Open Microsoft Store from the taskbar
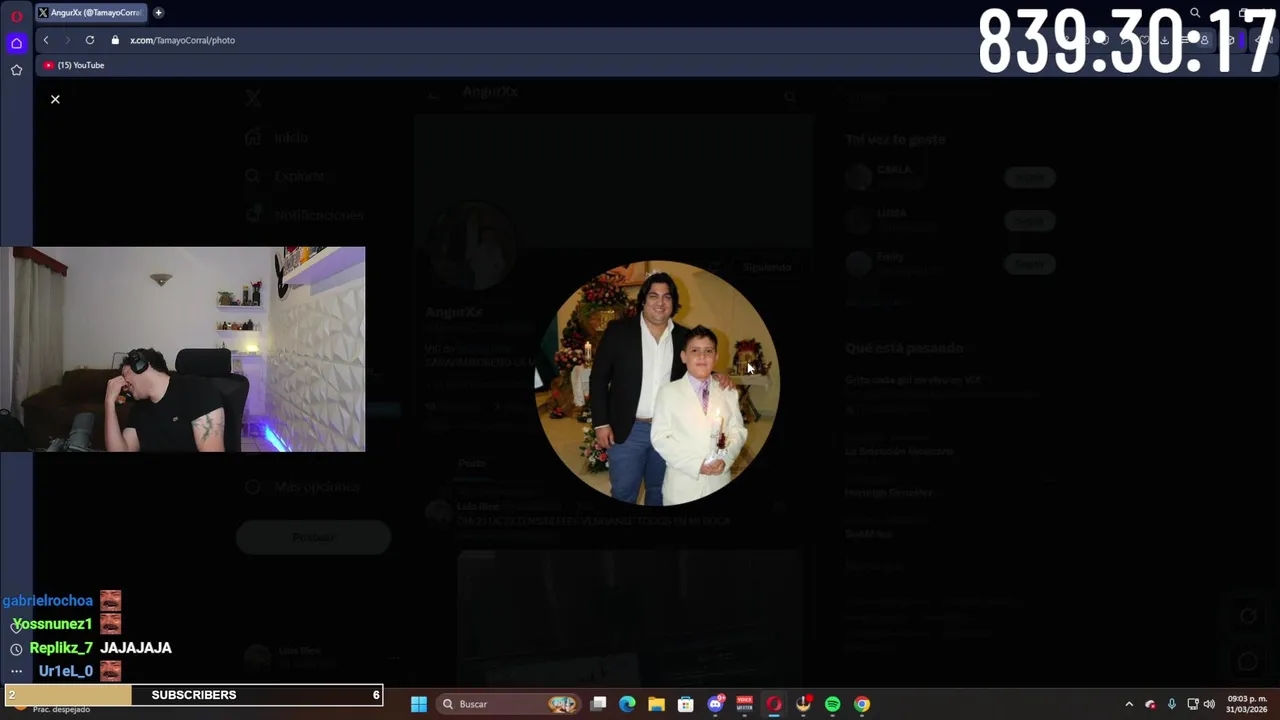This screenshot has height=720, width=1280. (685, 704)
